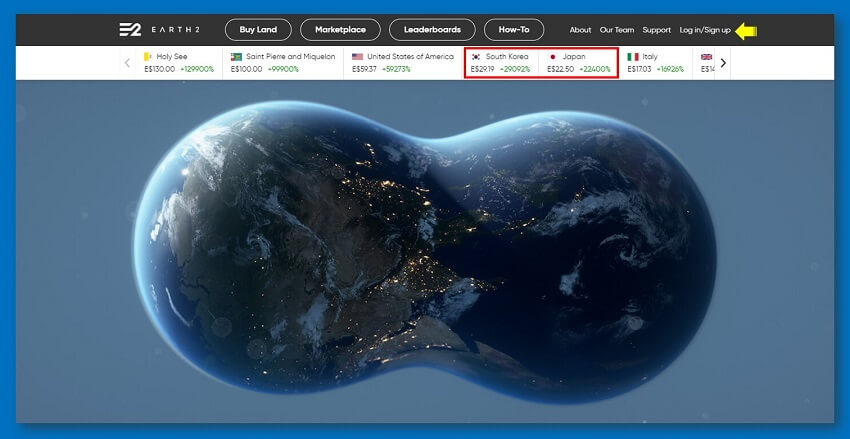Click the +59273% change value
The height and width of the screenshot is (439, 850).
click(396, 69)
